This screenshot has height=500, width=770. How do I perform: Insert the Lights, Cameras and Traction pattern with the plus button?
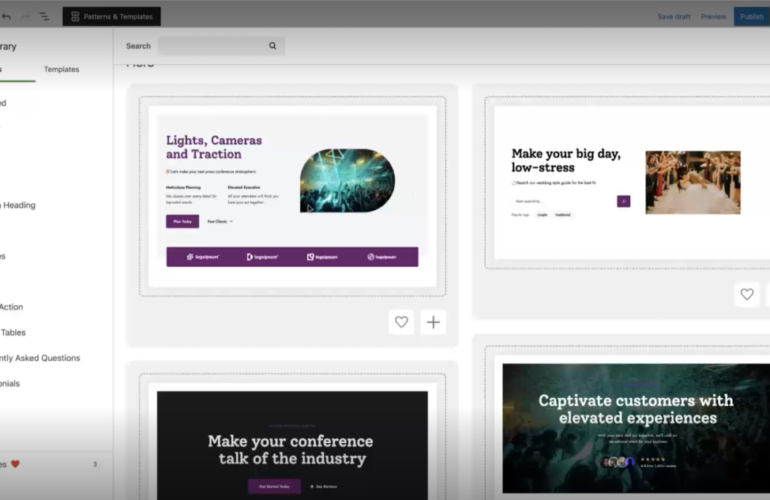point(433,322)
